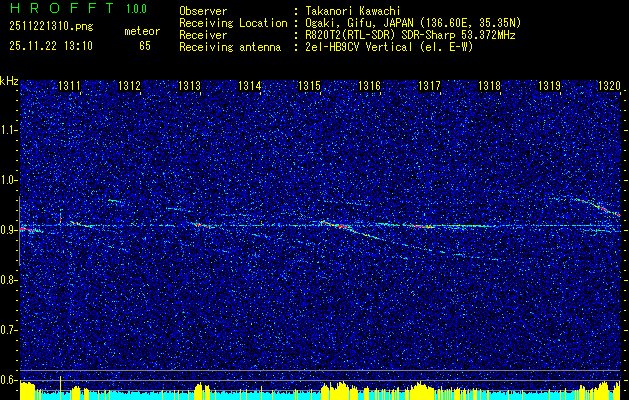Click the 1315 time marker
Screen dimensions: 629x400
[309, 85]
